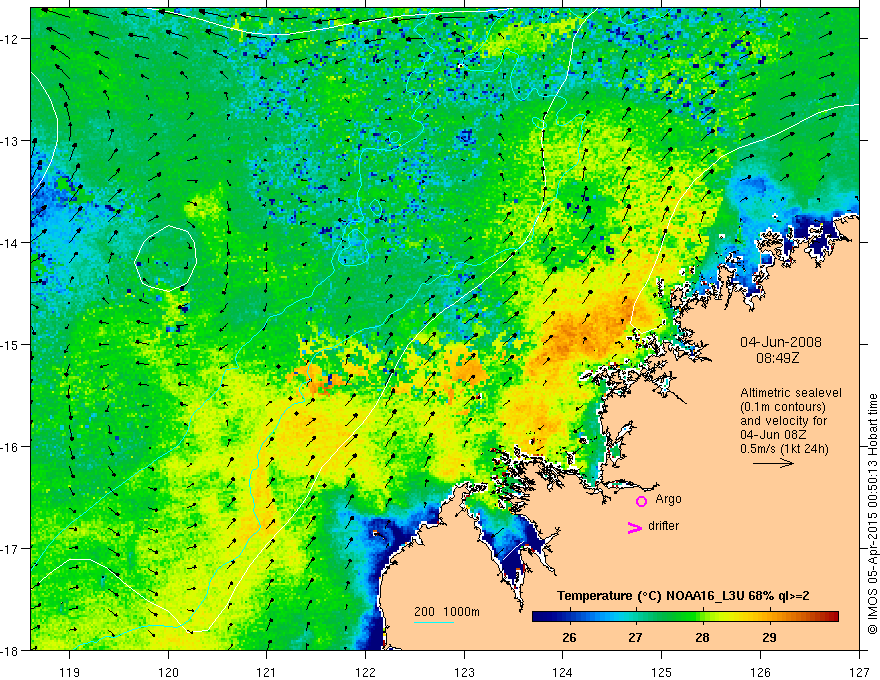The width and height of the screenshot is (880, 680).
Task: Click the 0.5m/s velocity scale arrow
Action: click(x=773, y=463)
